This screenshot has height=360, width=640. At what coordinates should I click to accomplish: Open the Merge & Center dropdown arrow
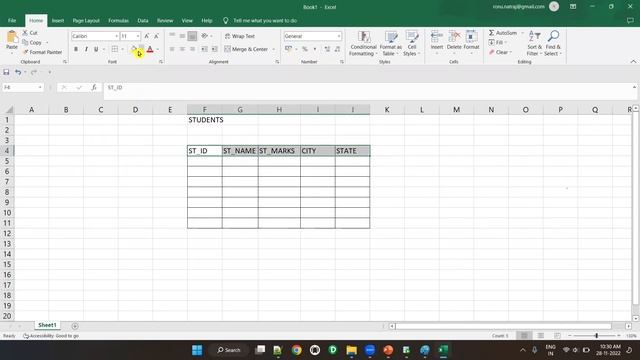point(273,49)
